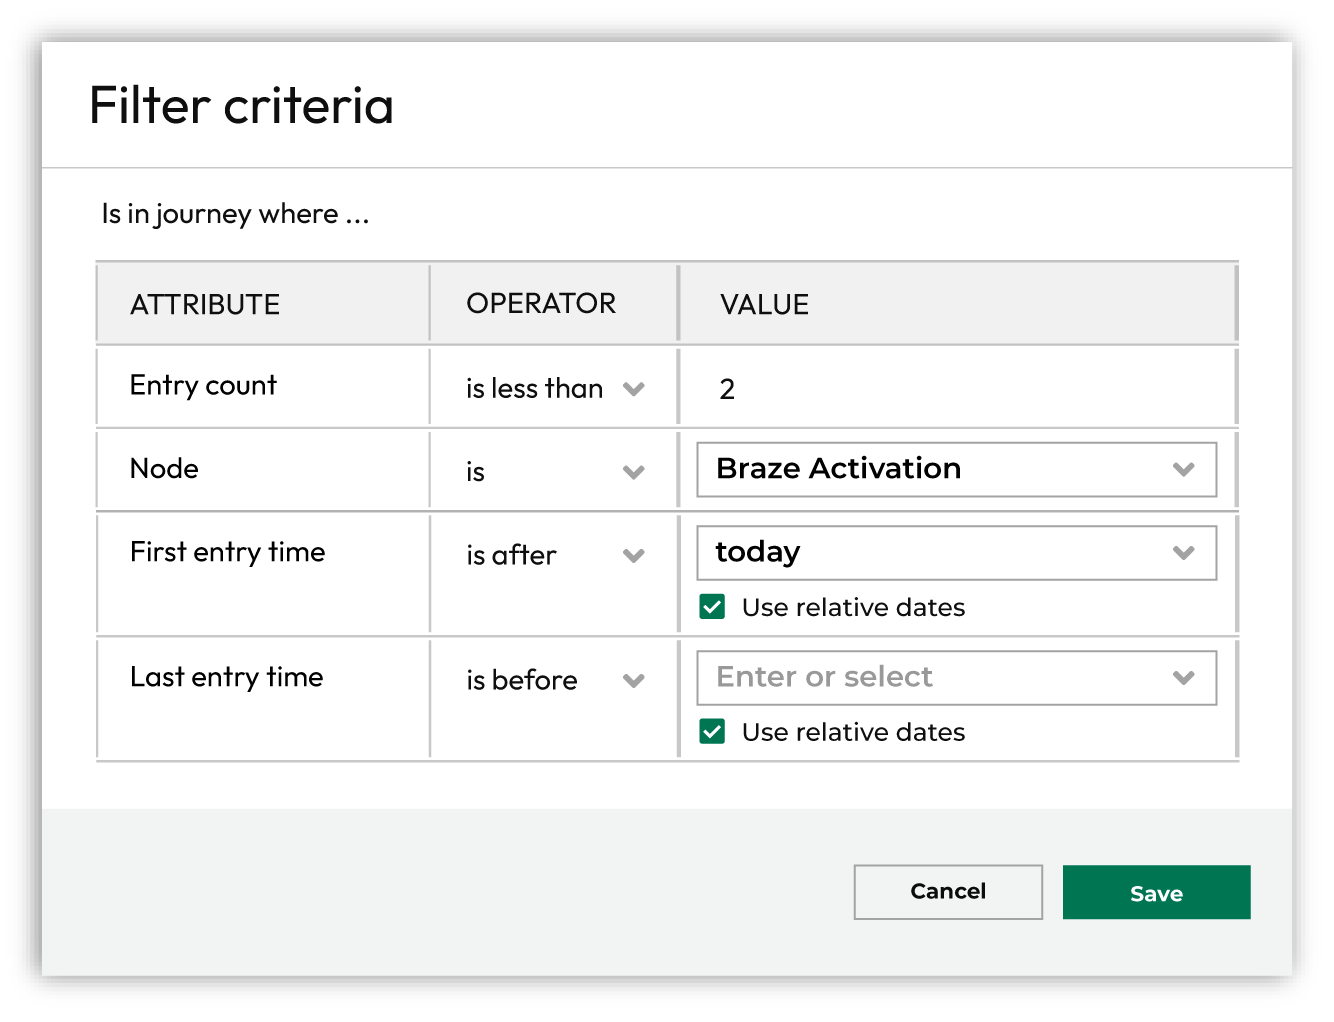Expand the Braze Activation value dropdown
This screenshot has height=1022, width=1334.
[x=957, y=469]
